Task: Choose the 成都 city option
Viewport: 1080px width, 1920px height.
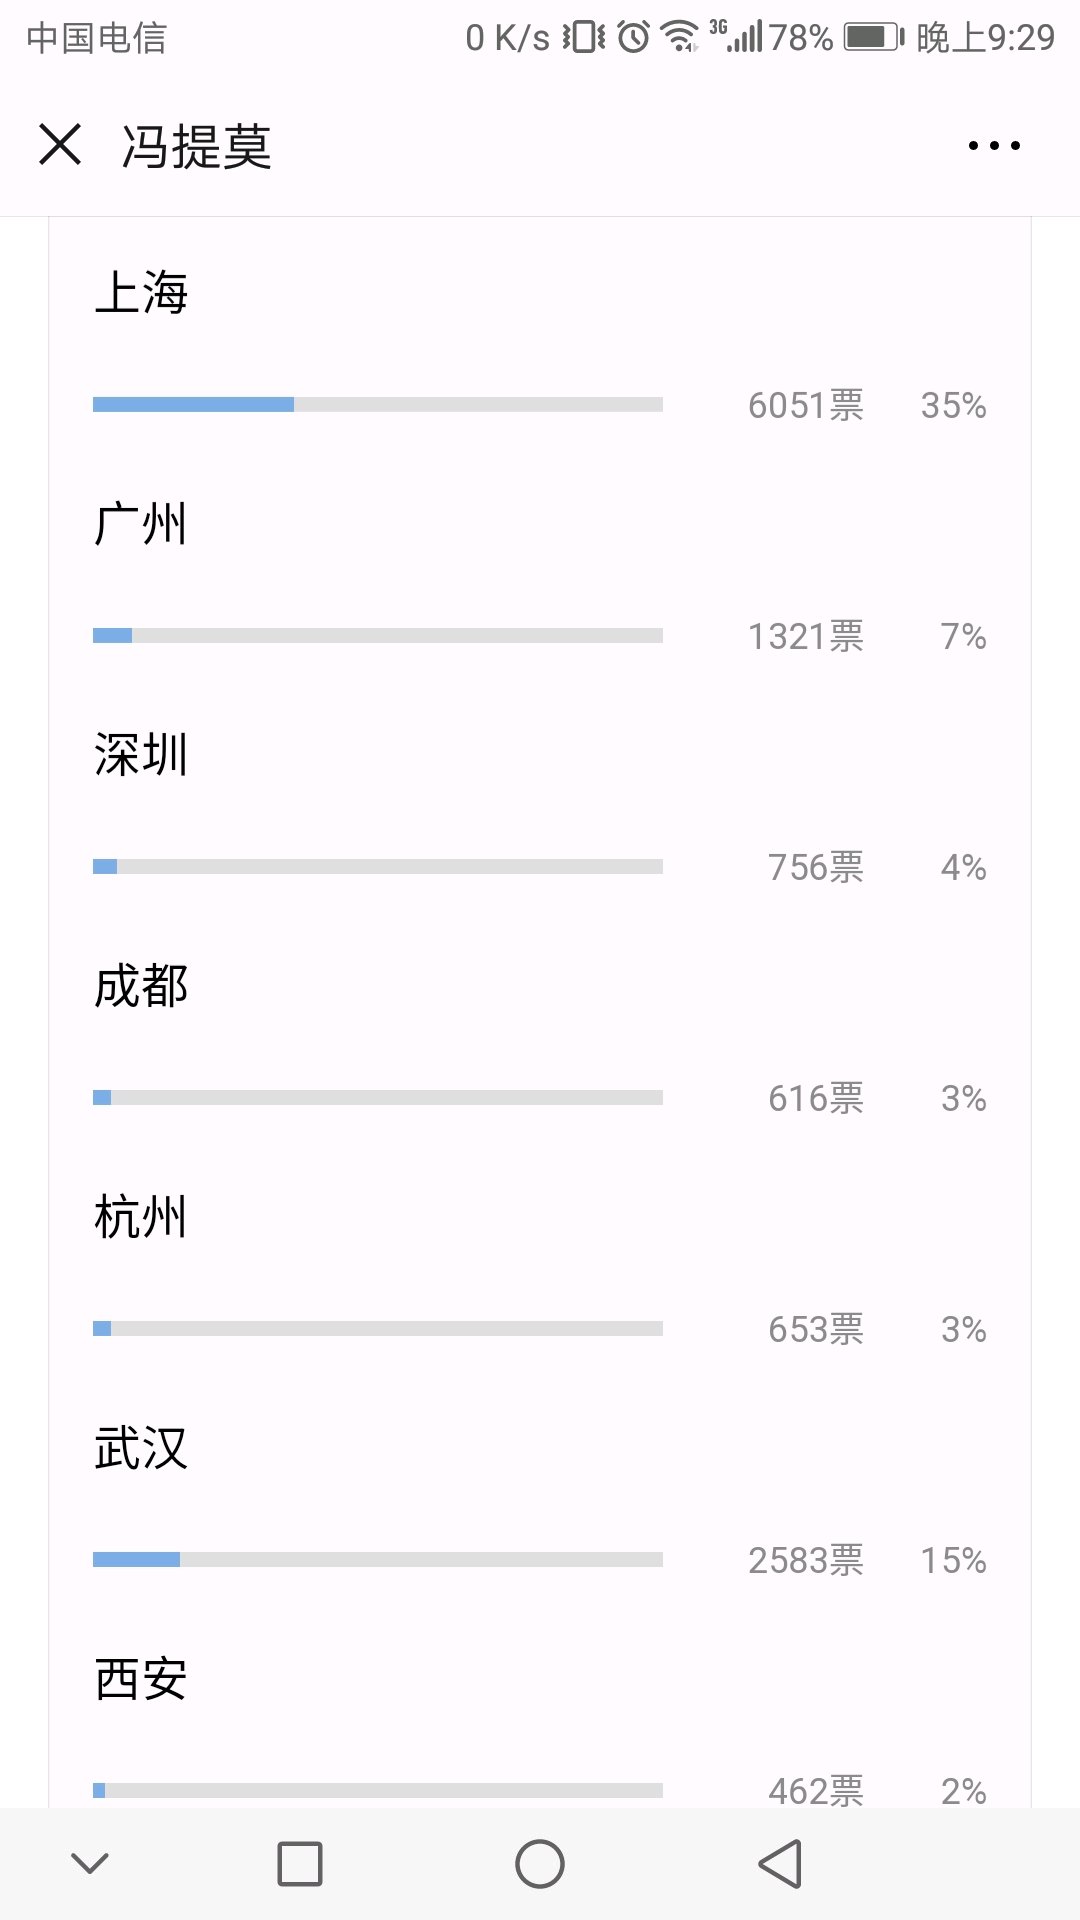Action: click(x=141, y=986)
